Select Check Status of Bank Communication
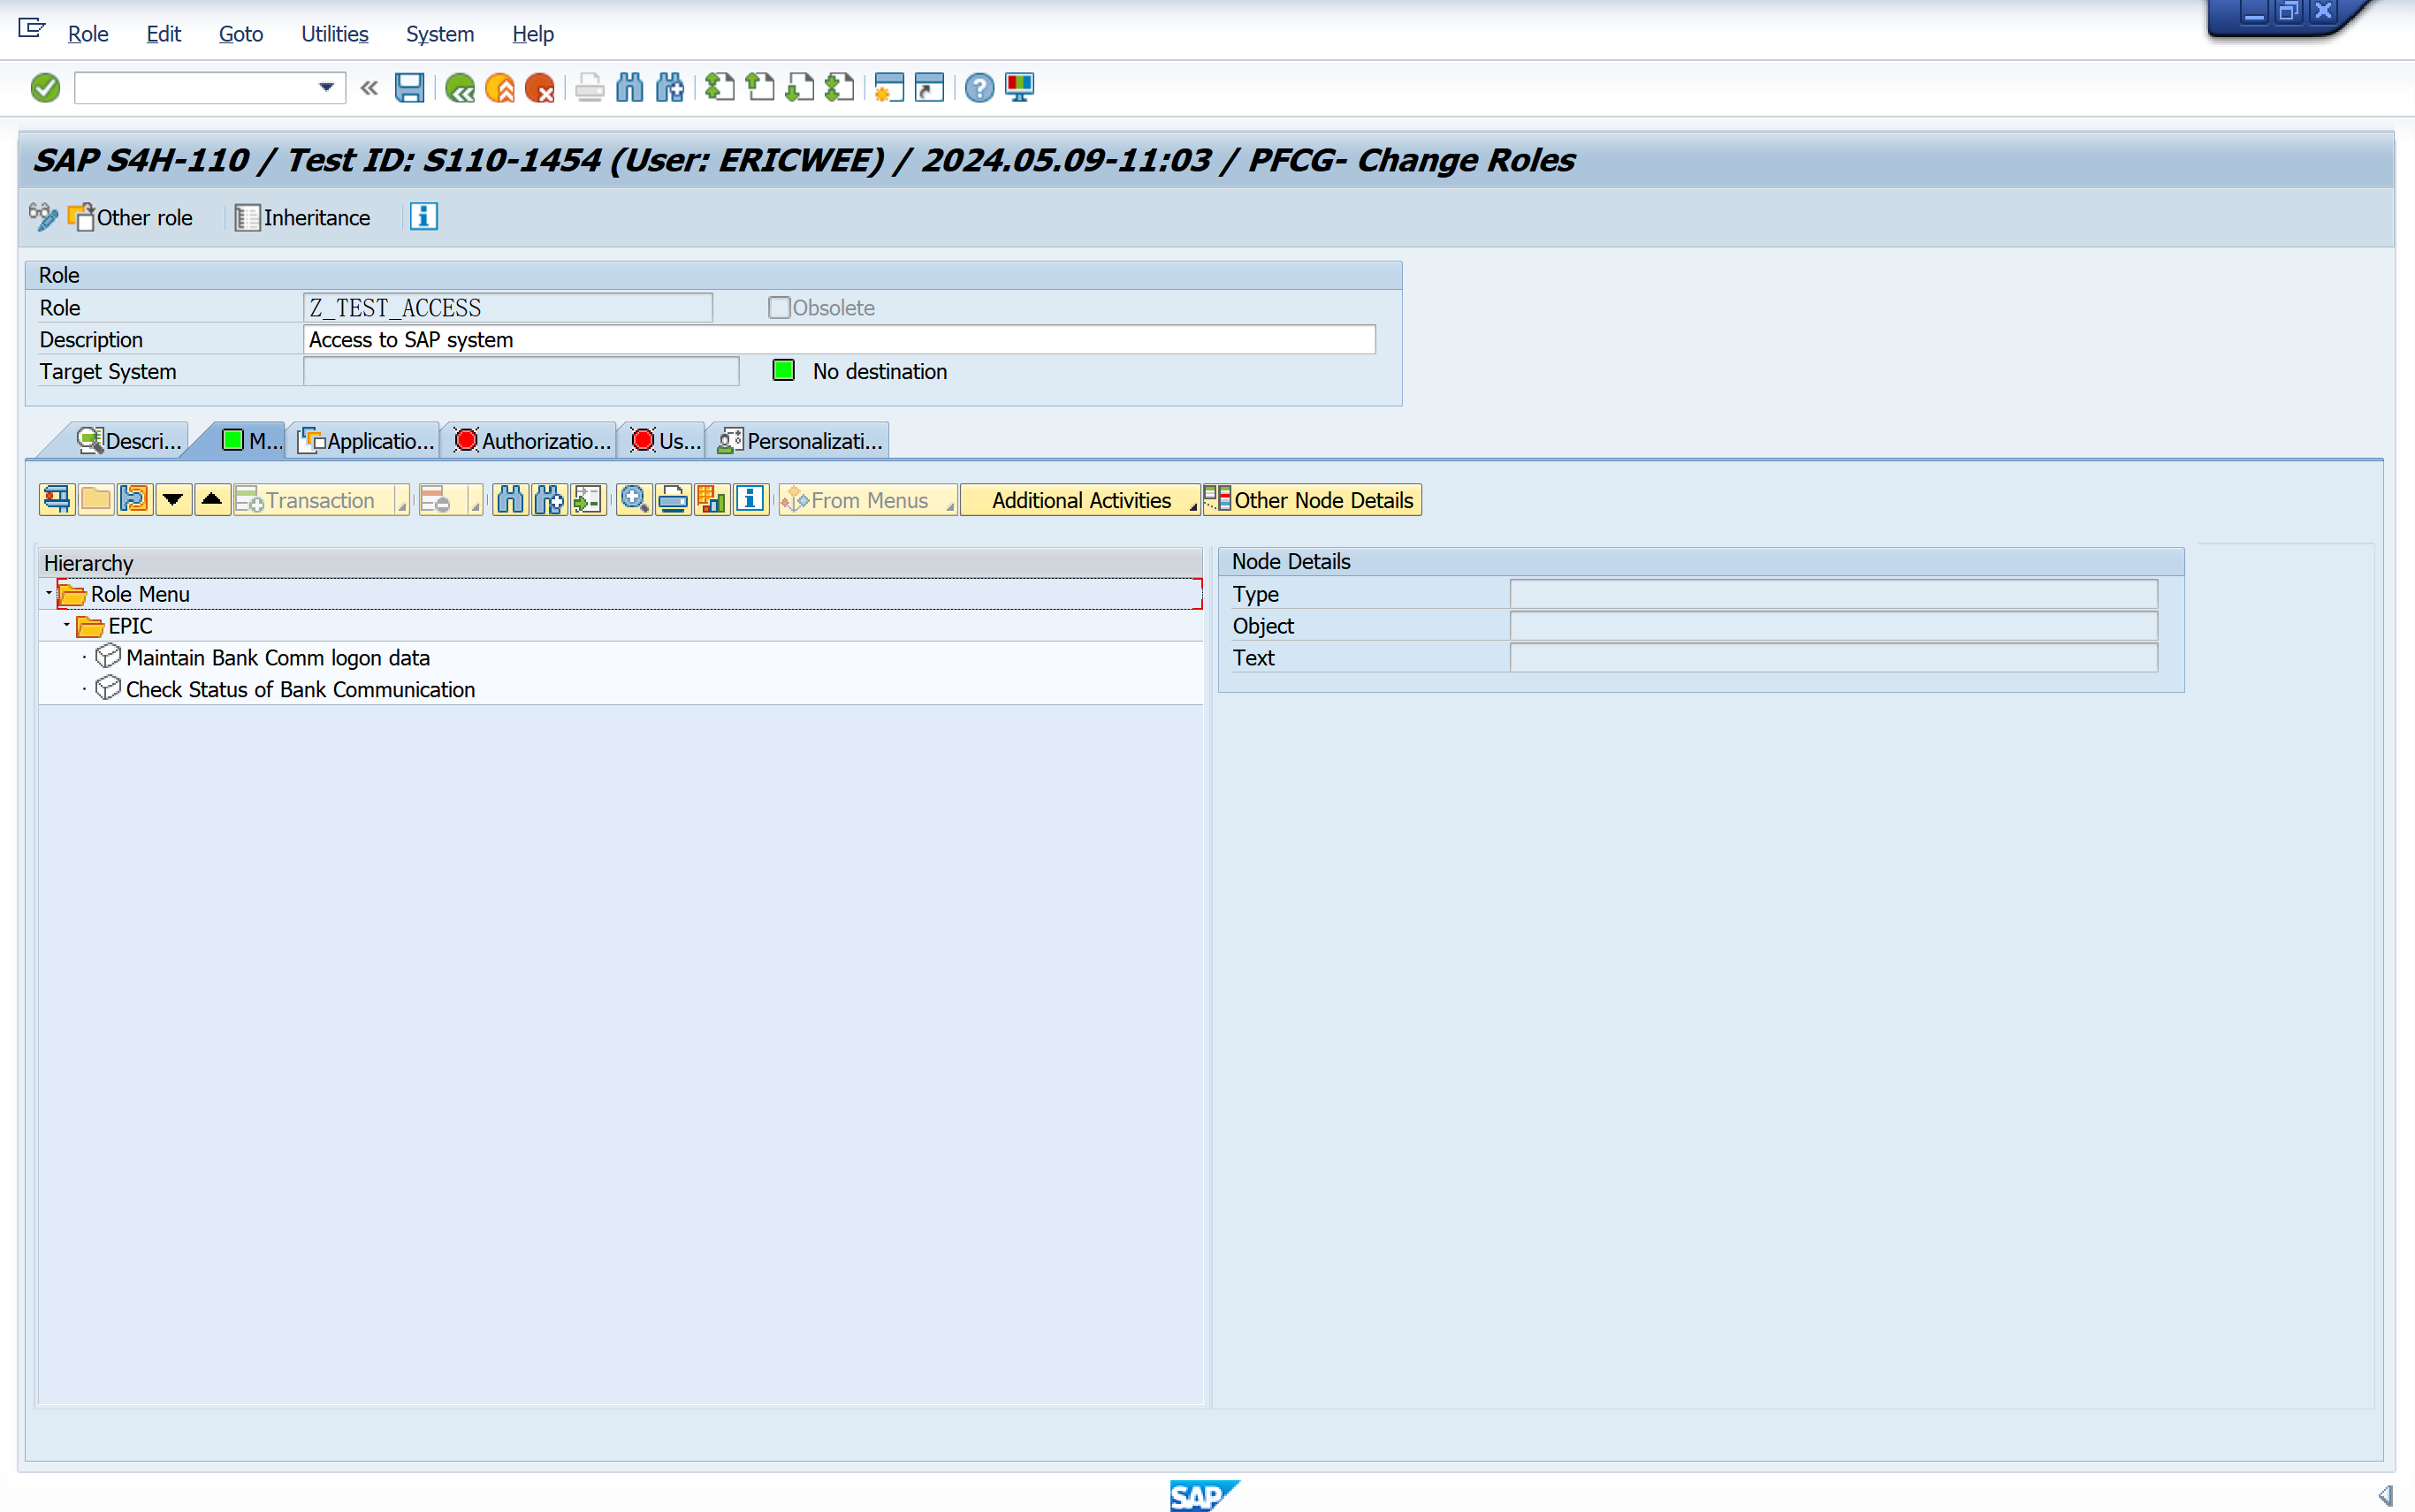The image size is (2415, 1512). 300,689
